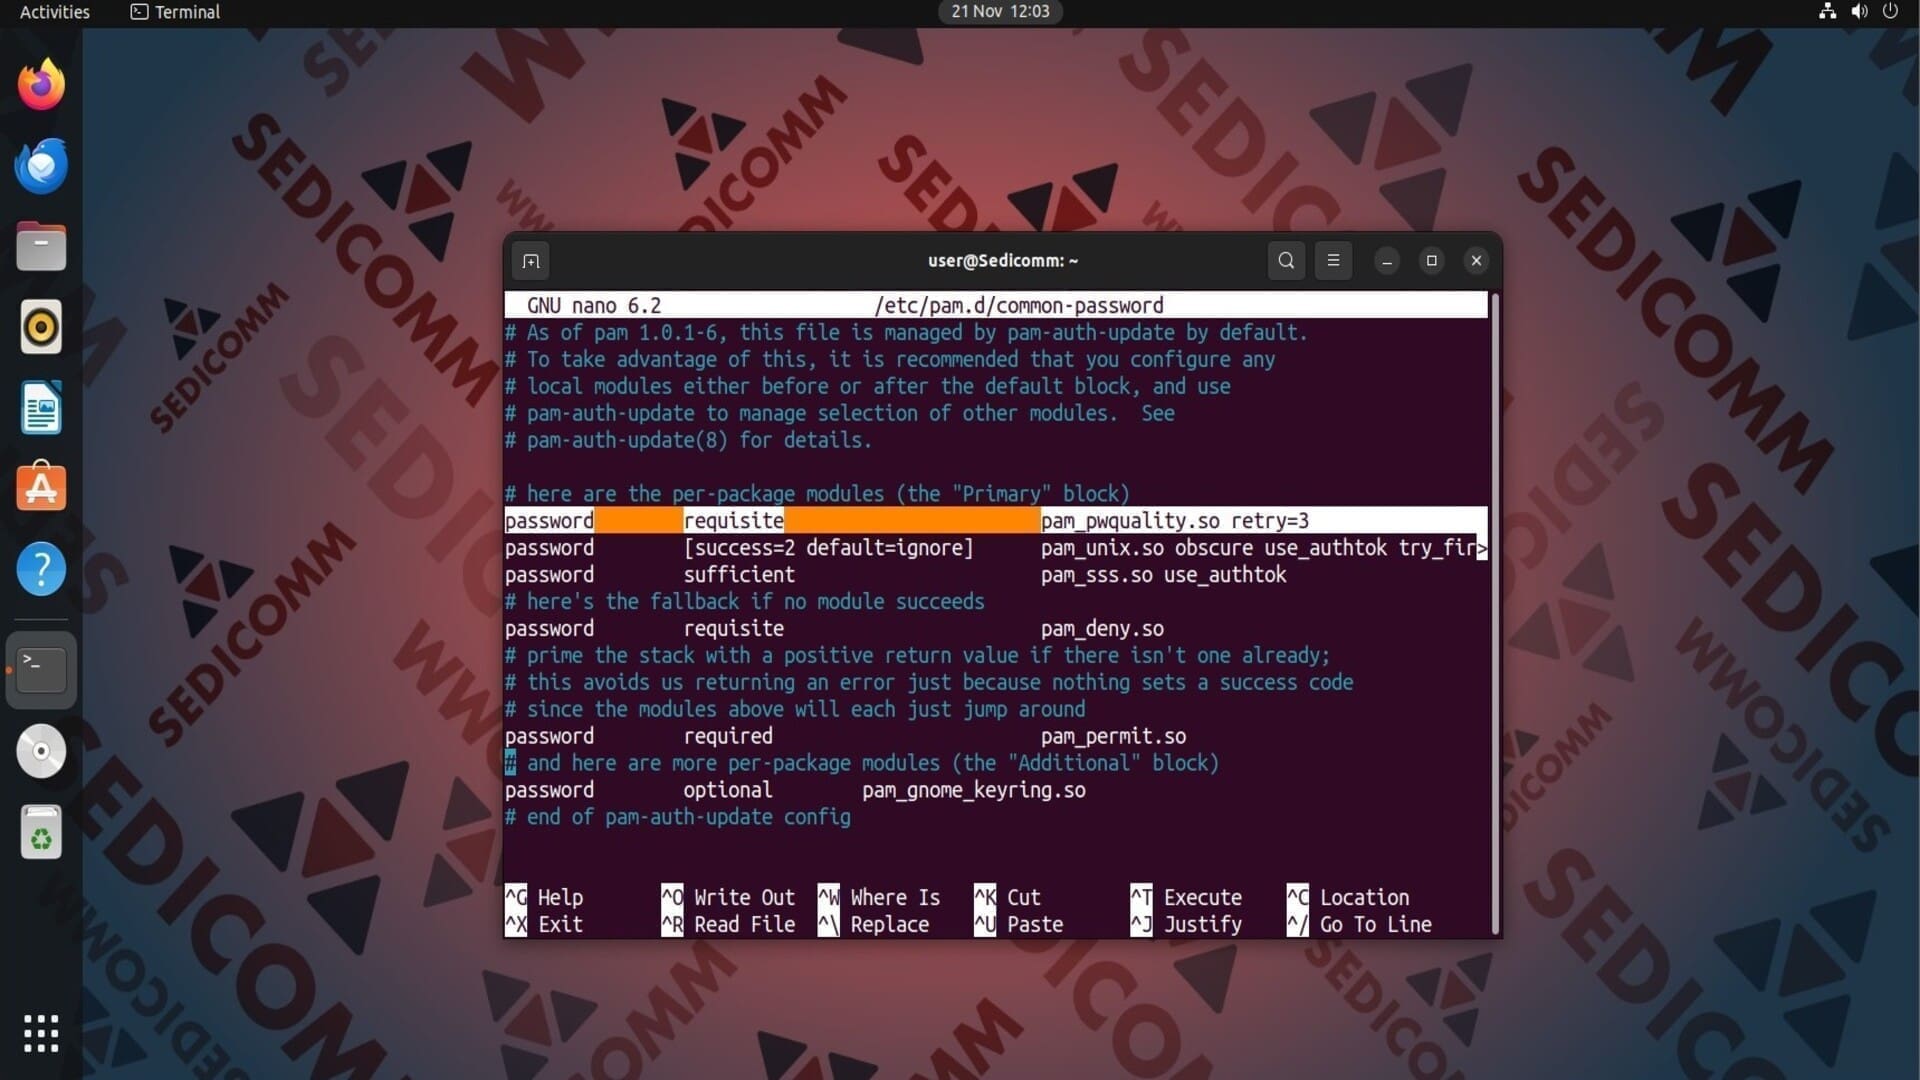Open Ubuntu Software store icon
The image size is (1920, 1080).
pyautogui.click(x=41, y=488)
